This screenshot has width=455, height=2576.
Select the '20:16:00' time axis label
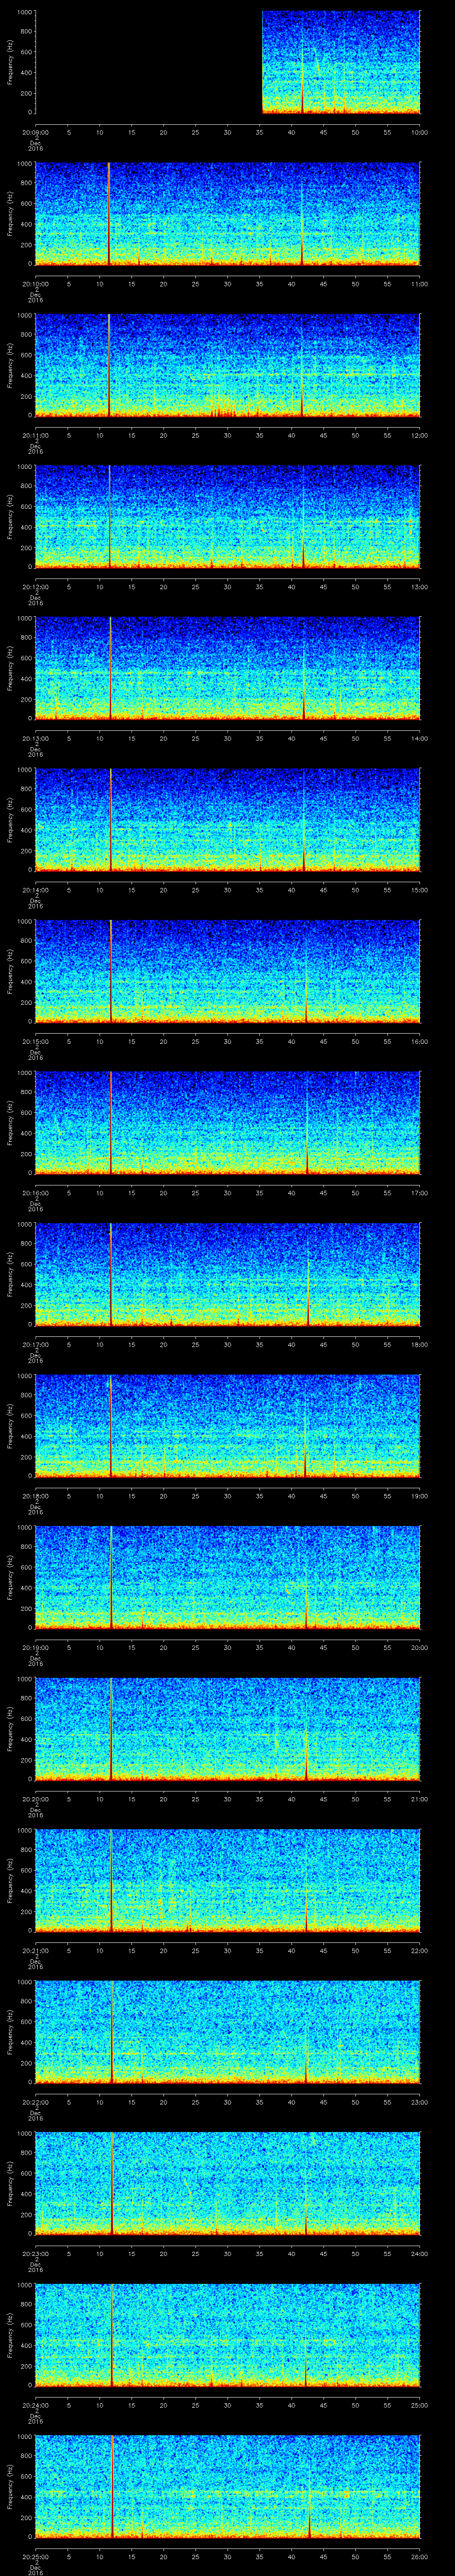click(35, 1192)
